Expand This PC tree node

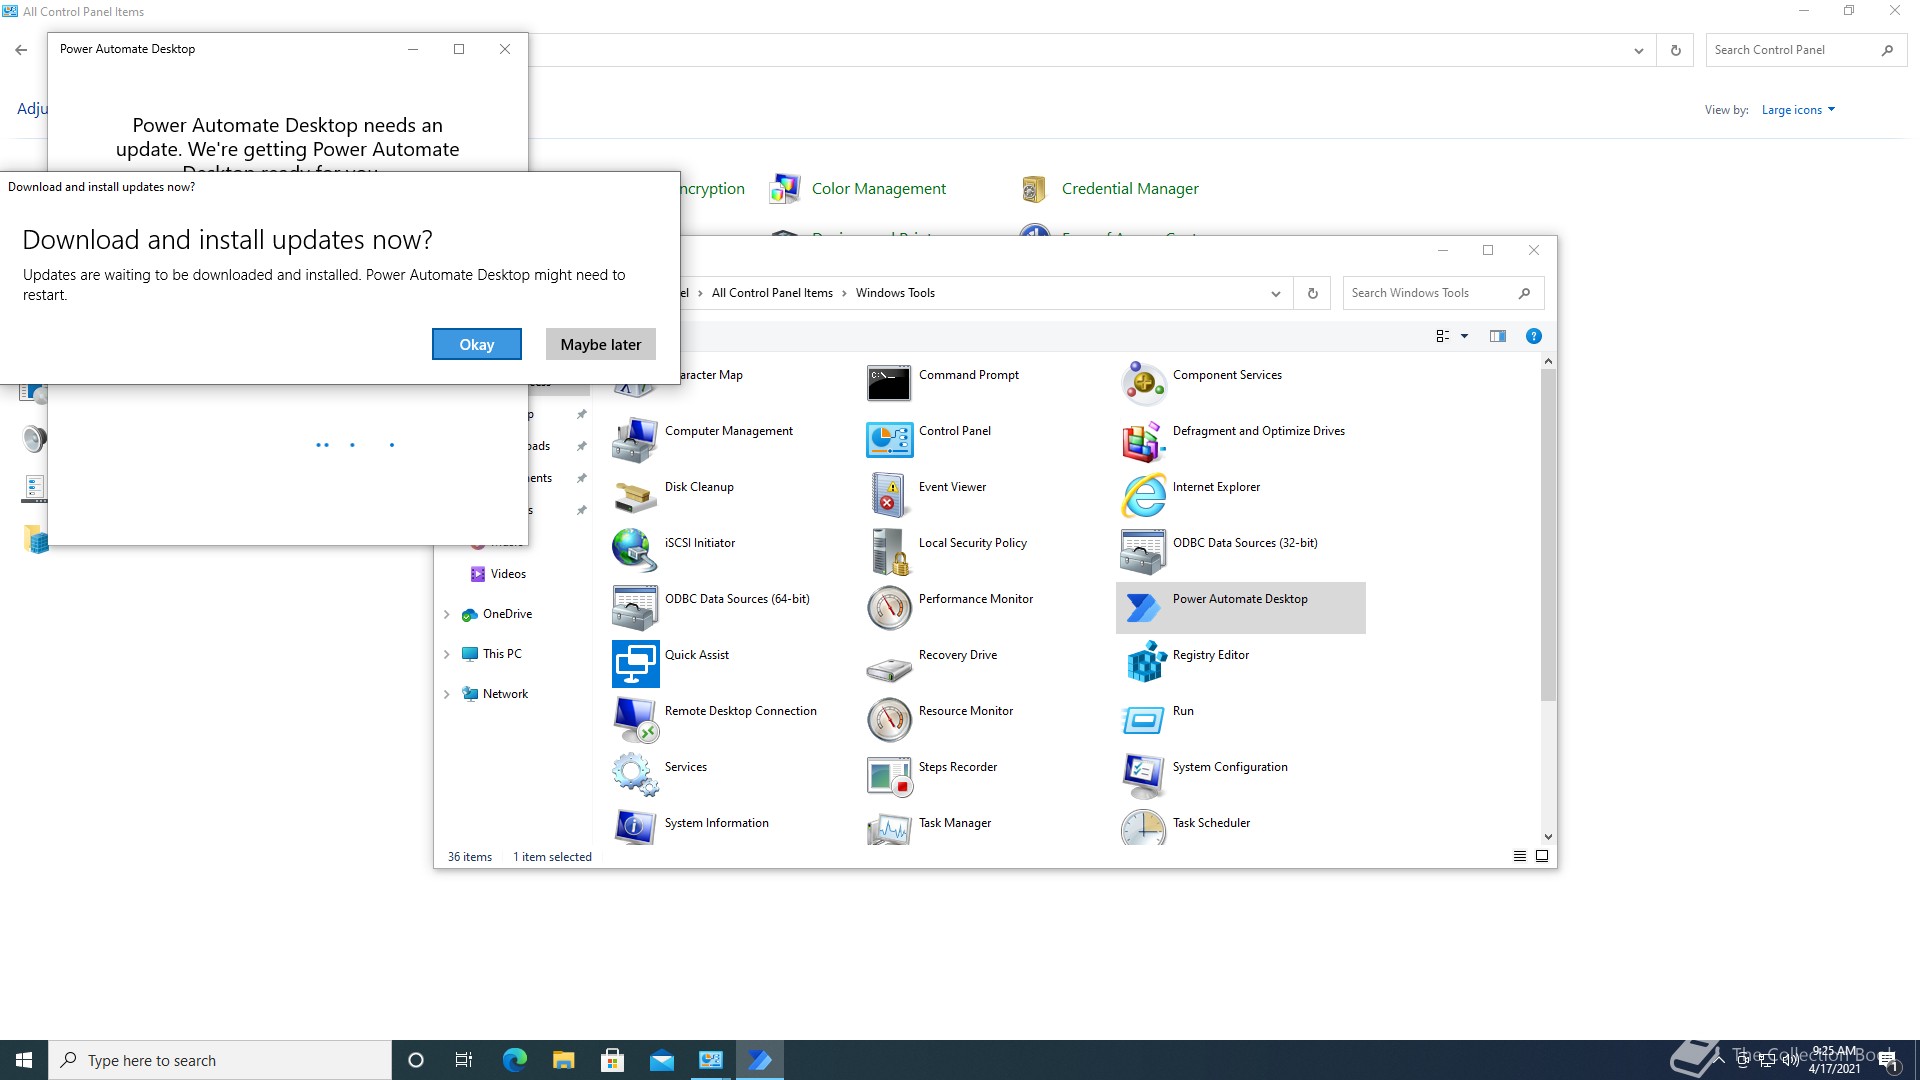(446, 654)
